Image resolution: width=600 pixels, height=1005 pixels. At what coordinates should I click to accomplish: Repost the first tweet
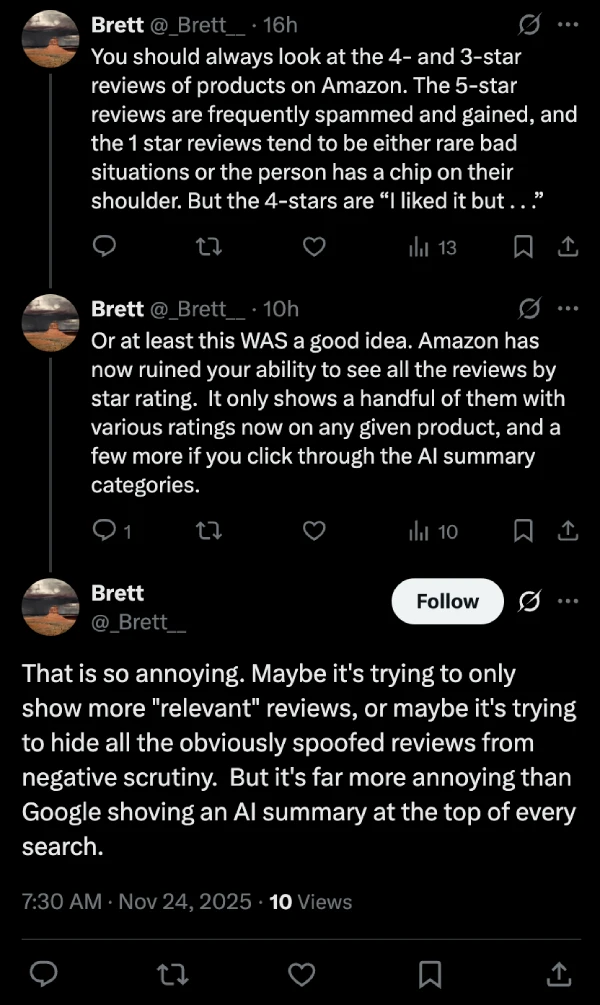coord(209,247)
